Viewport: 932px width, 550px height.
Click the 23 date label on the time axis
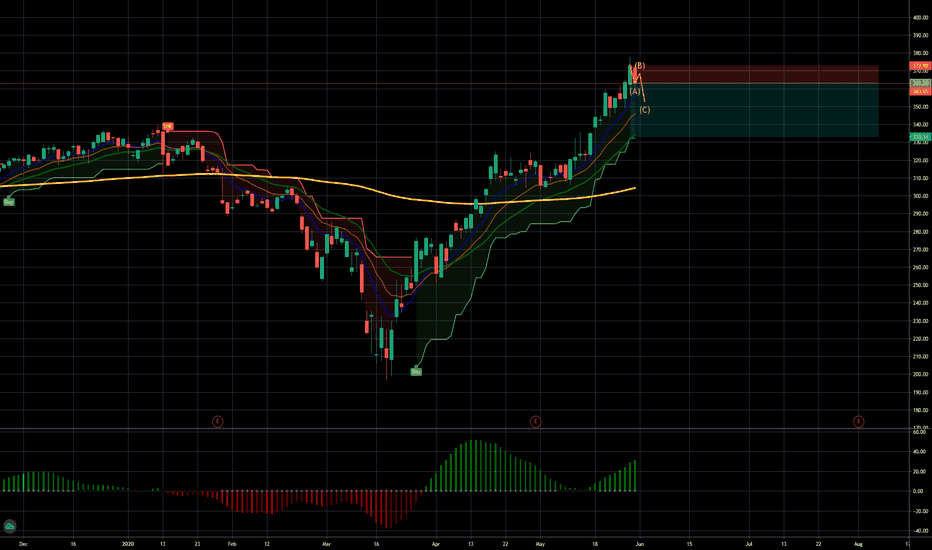(197, 543)
